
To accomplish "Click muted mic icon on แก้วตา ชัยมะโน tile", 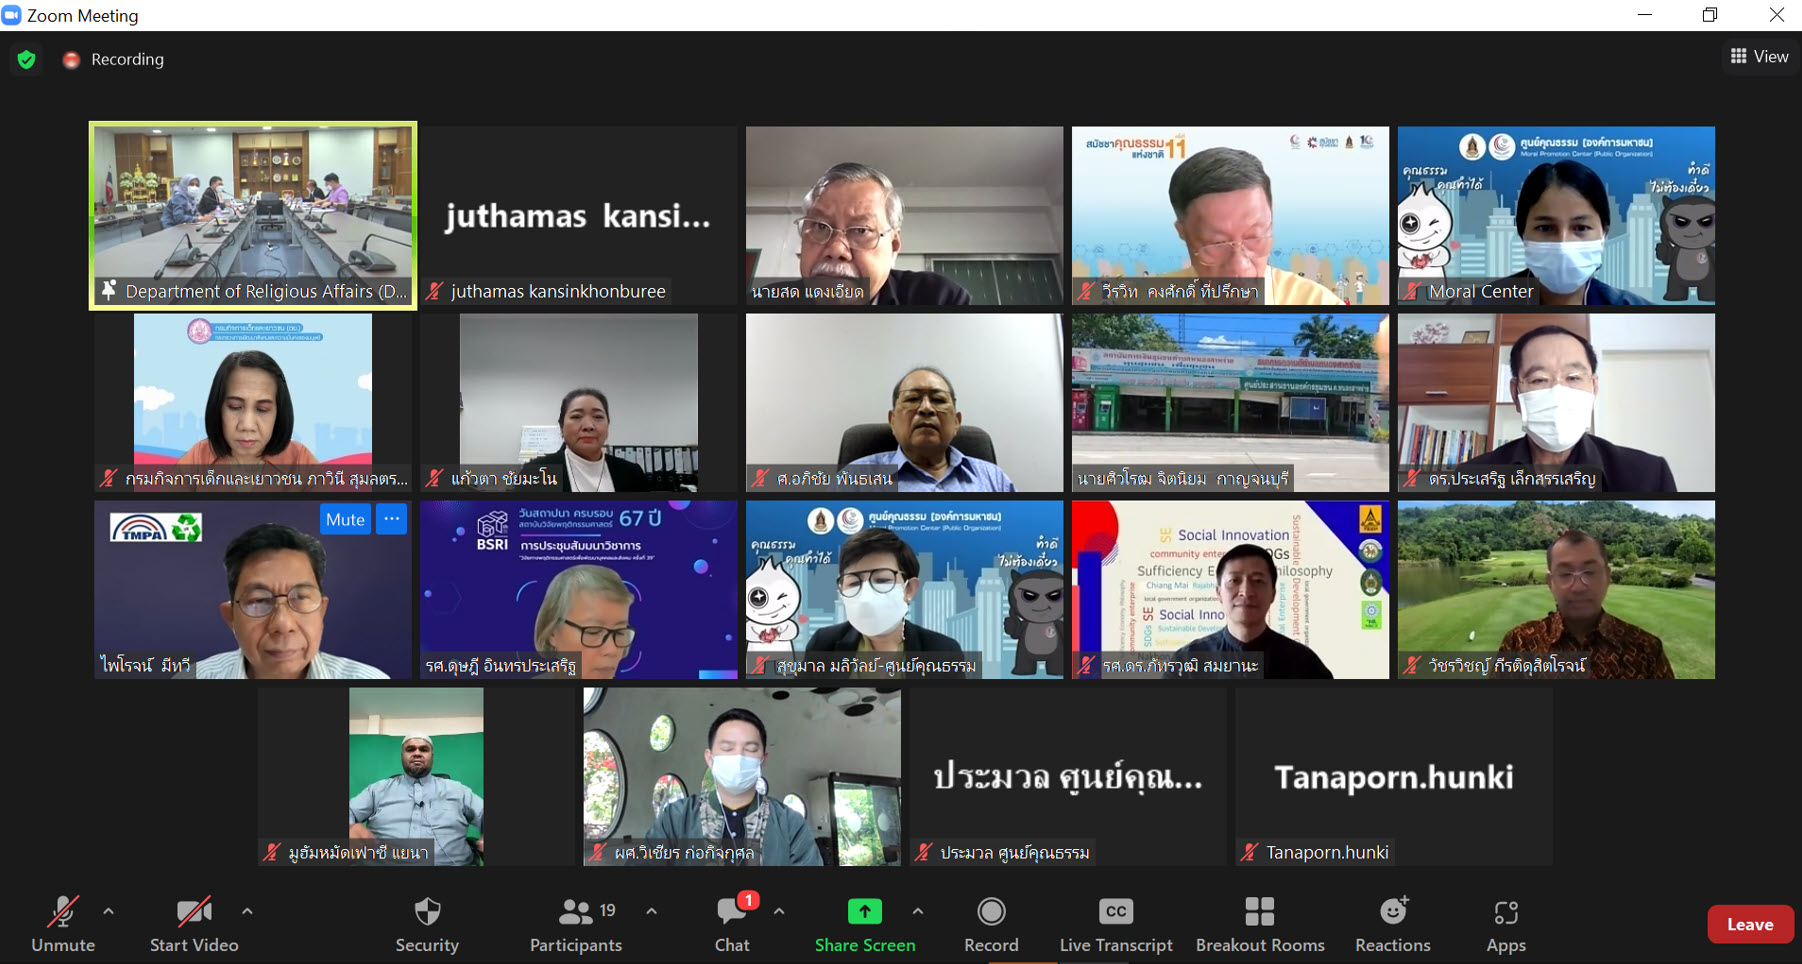I will [x=434, y=478].
